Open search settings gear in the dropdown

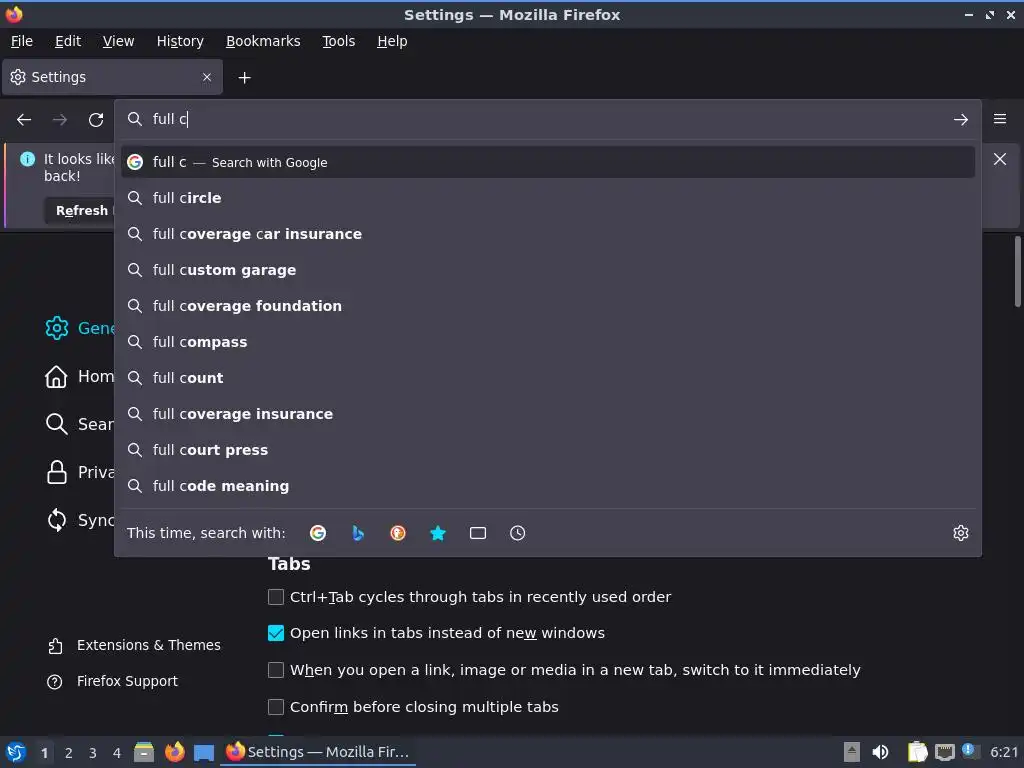pyautogui.click(x=961, y=533)
